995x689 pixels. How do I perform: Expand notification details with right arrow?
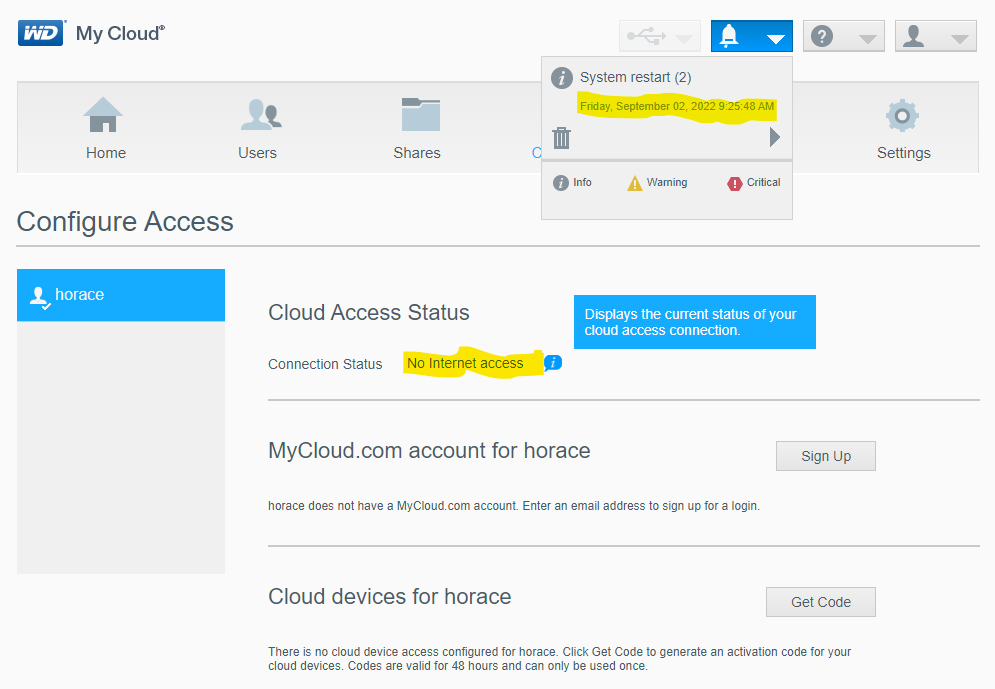point(774,137)
